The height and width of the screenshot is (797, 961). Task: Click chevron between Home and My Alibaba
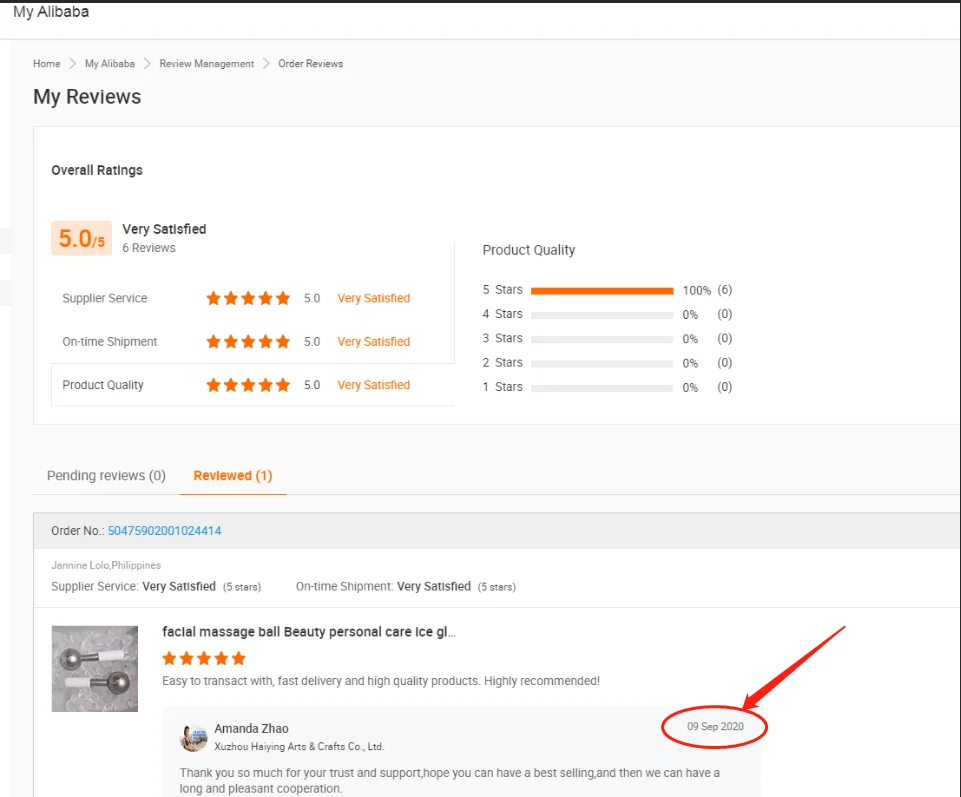click(73, 64)
